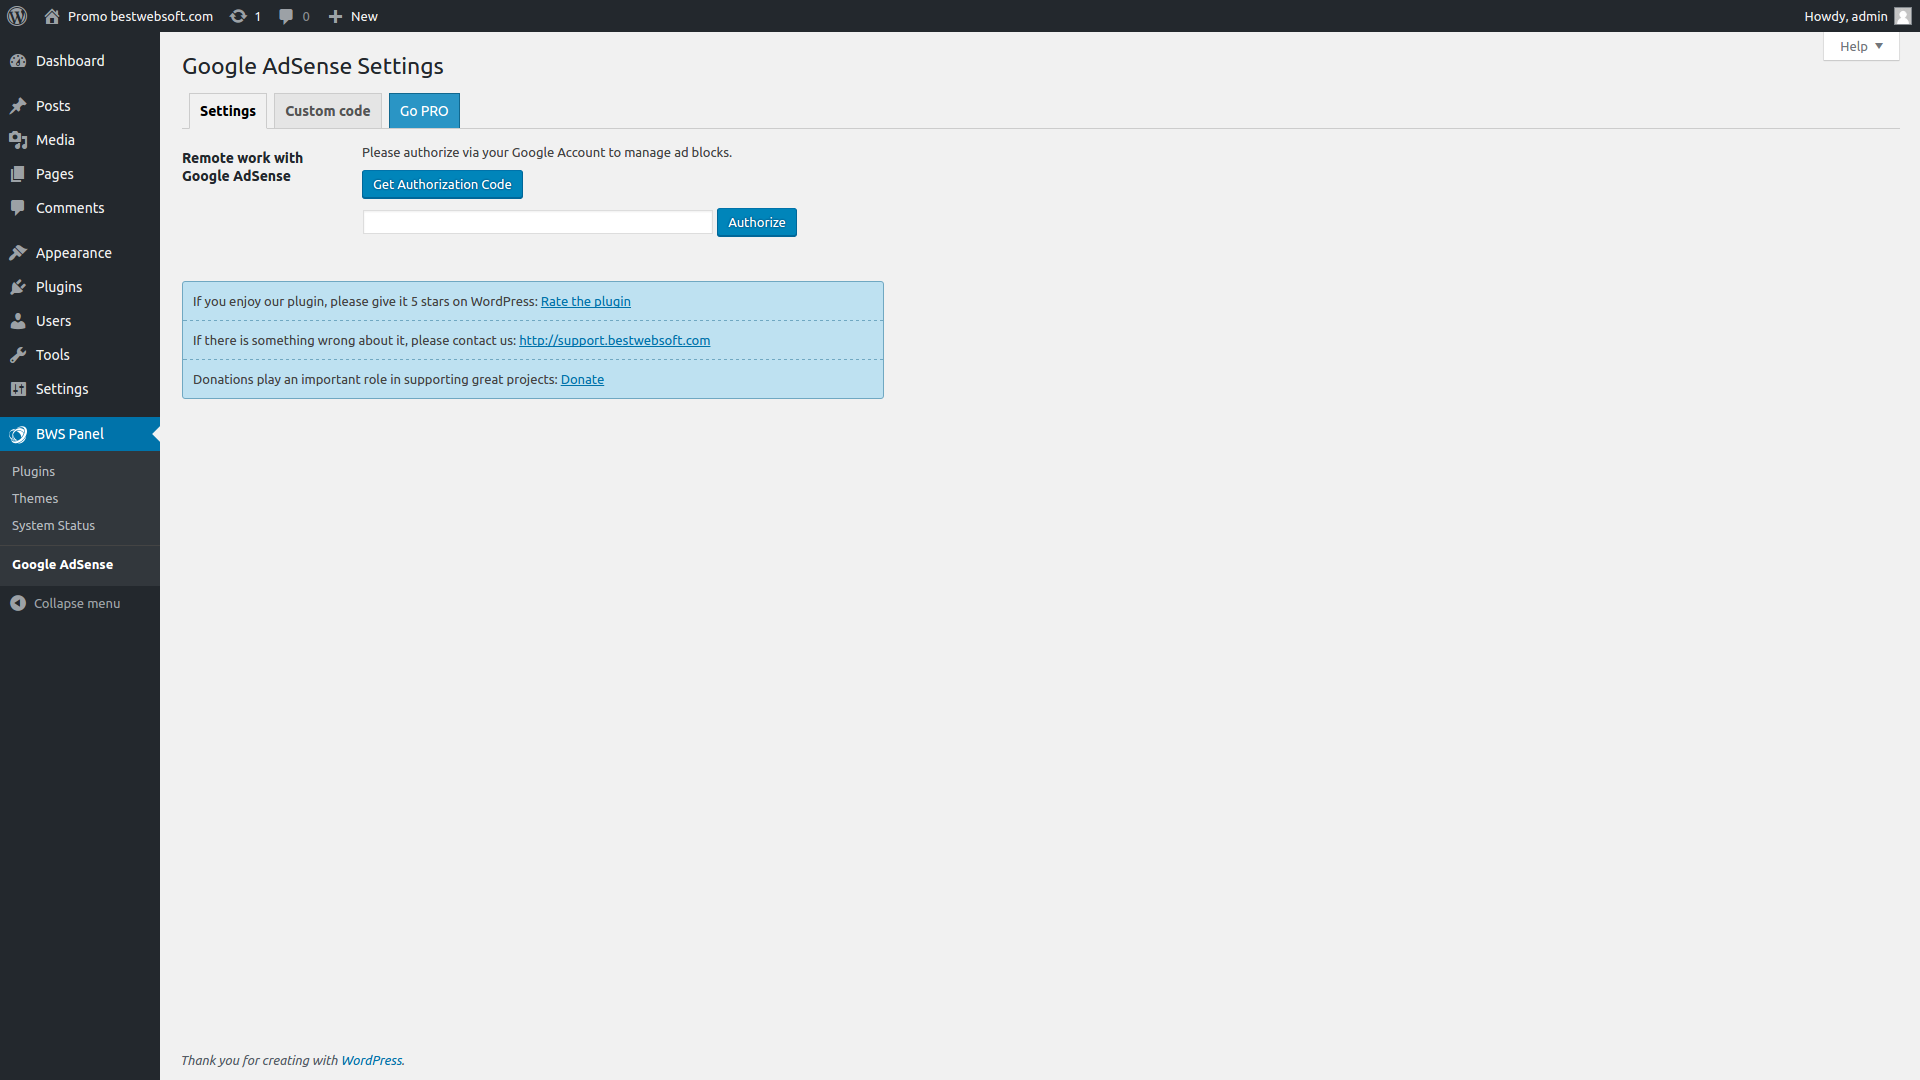This screenshot has height=1080, width=1920.
Task: Open Themes under BWS Panel
Action: point(35,498)
